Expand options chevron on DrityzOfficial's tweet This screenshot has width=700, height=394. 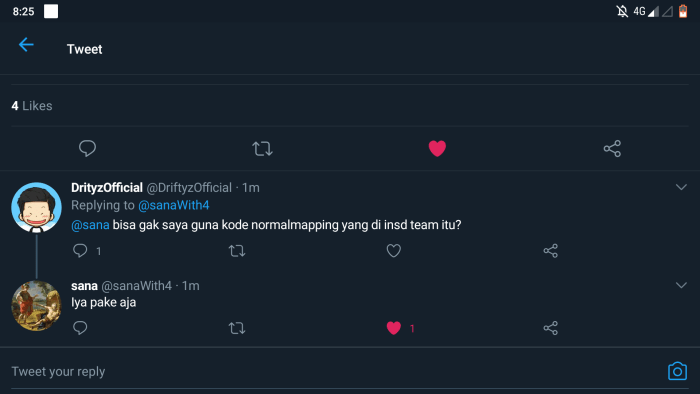coord(681,187)
